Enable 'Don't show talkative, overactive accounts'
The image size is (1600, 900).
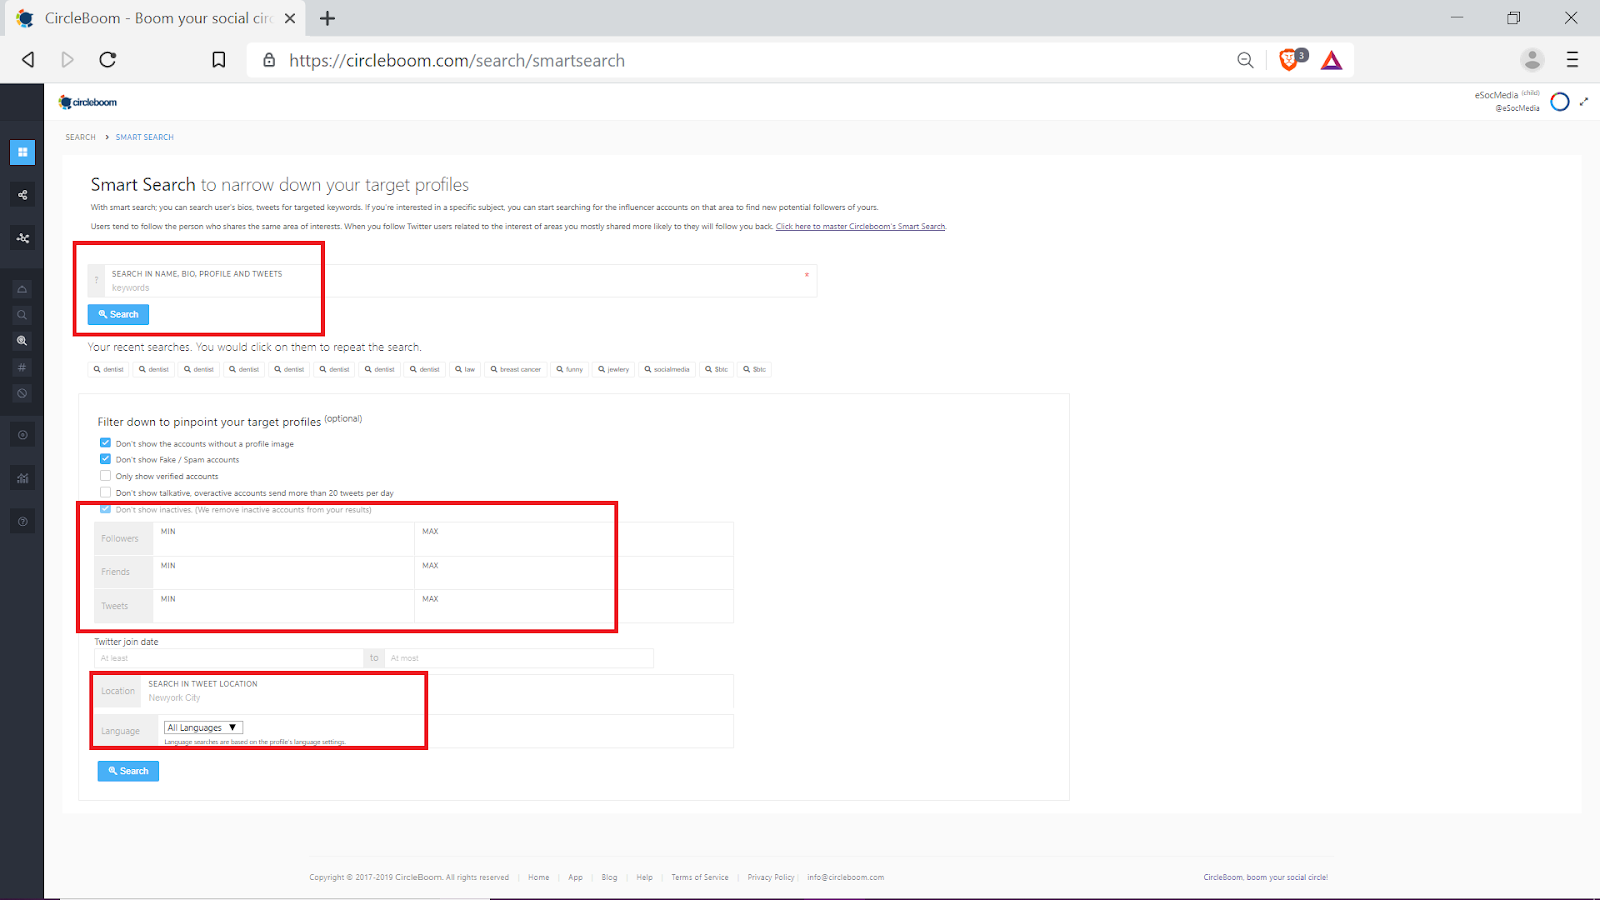coord(105,492)
